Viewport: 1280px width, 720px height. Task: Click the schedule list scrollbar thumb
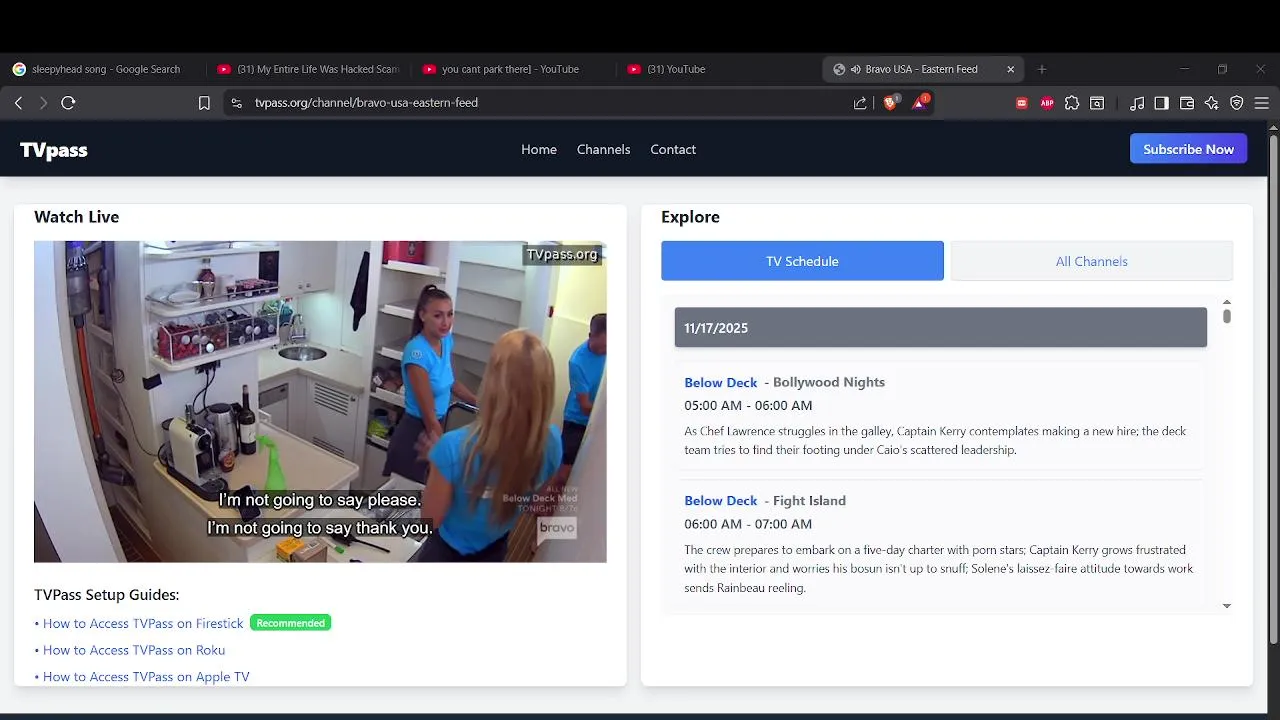tap(1226, 316)
